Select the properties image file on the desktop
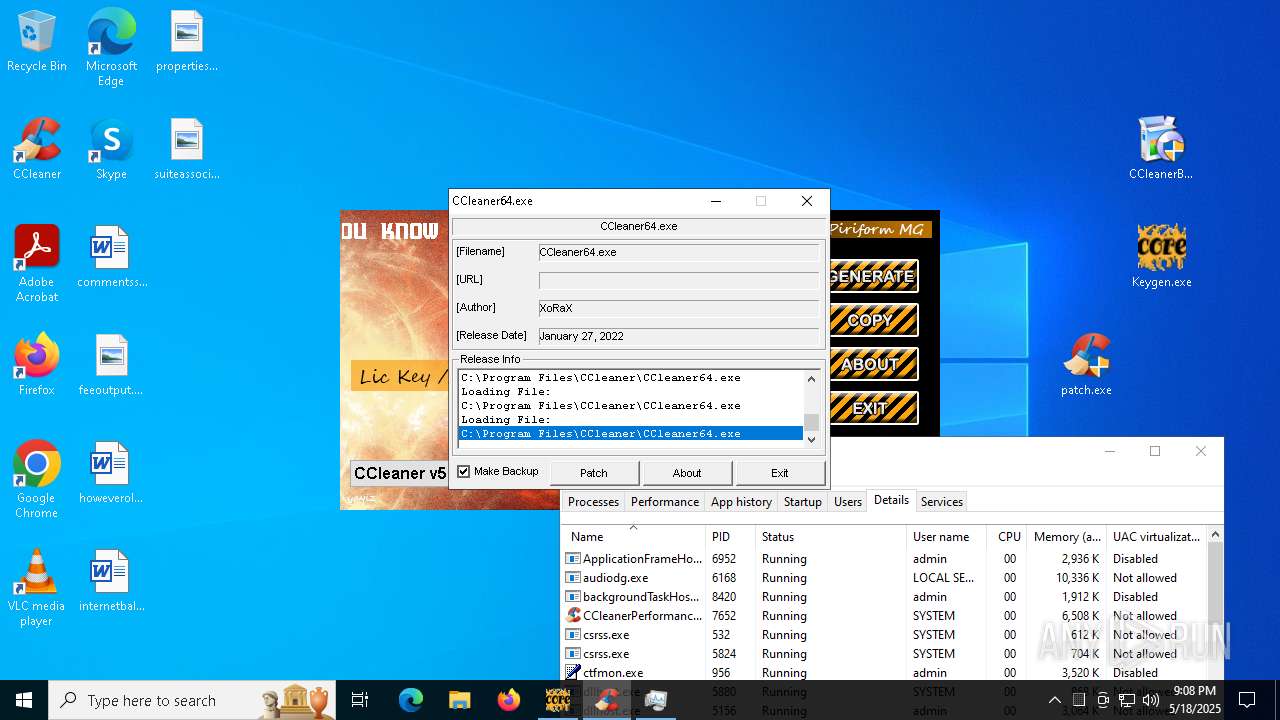The height and width of the screenshot is (720, 1280). tap(187, 42)
